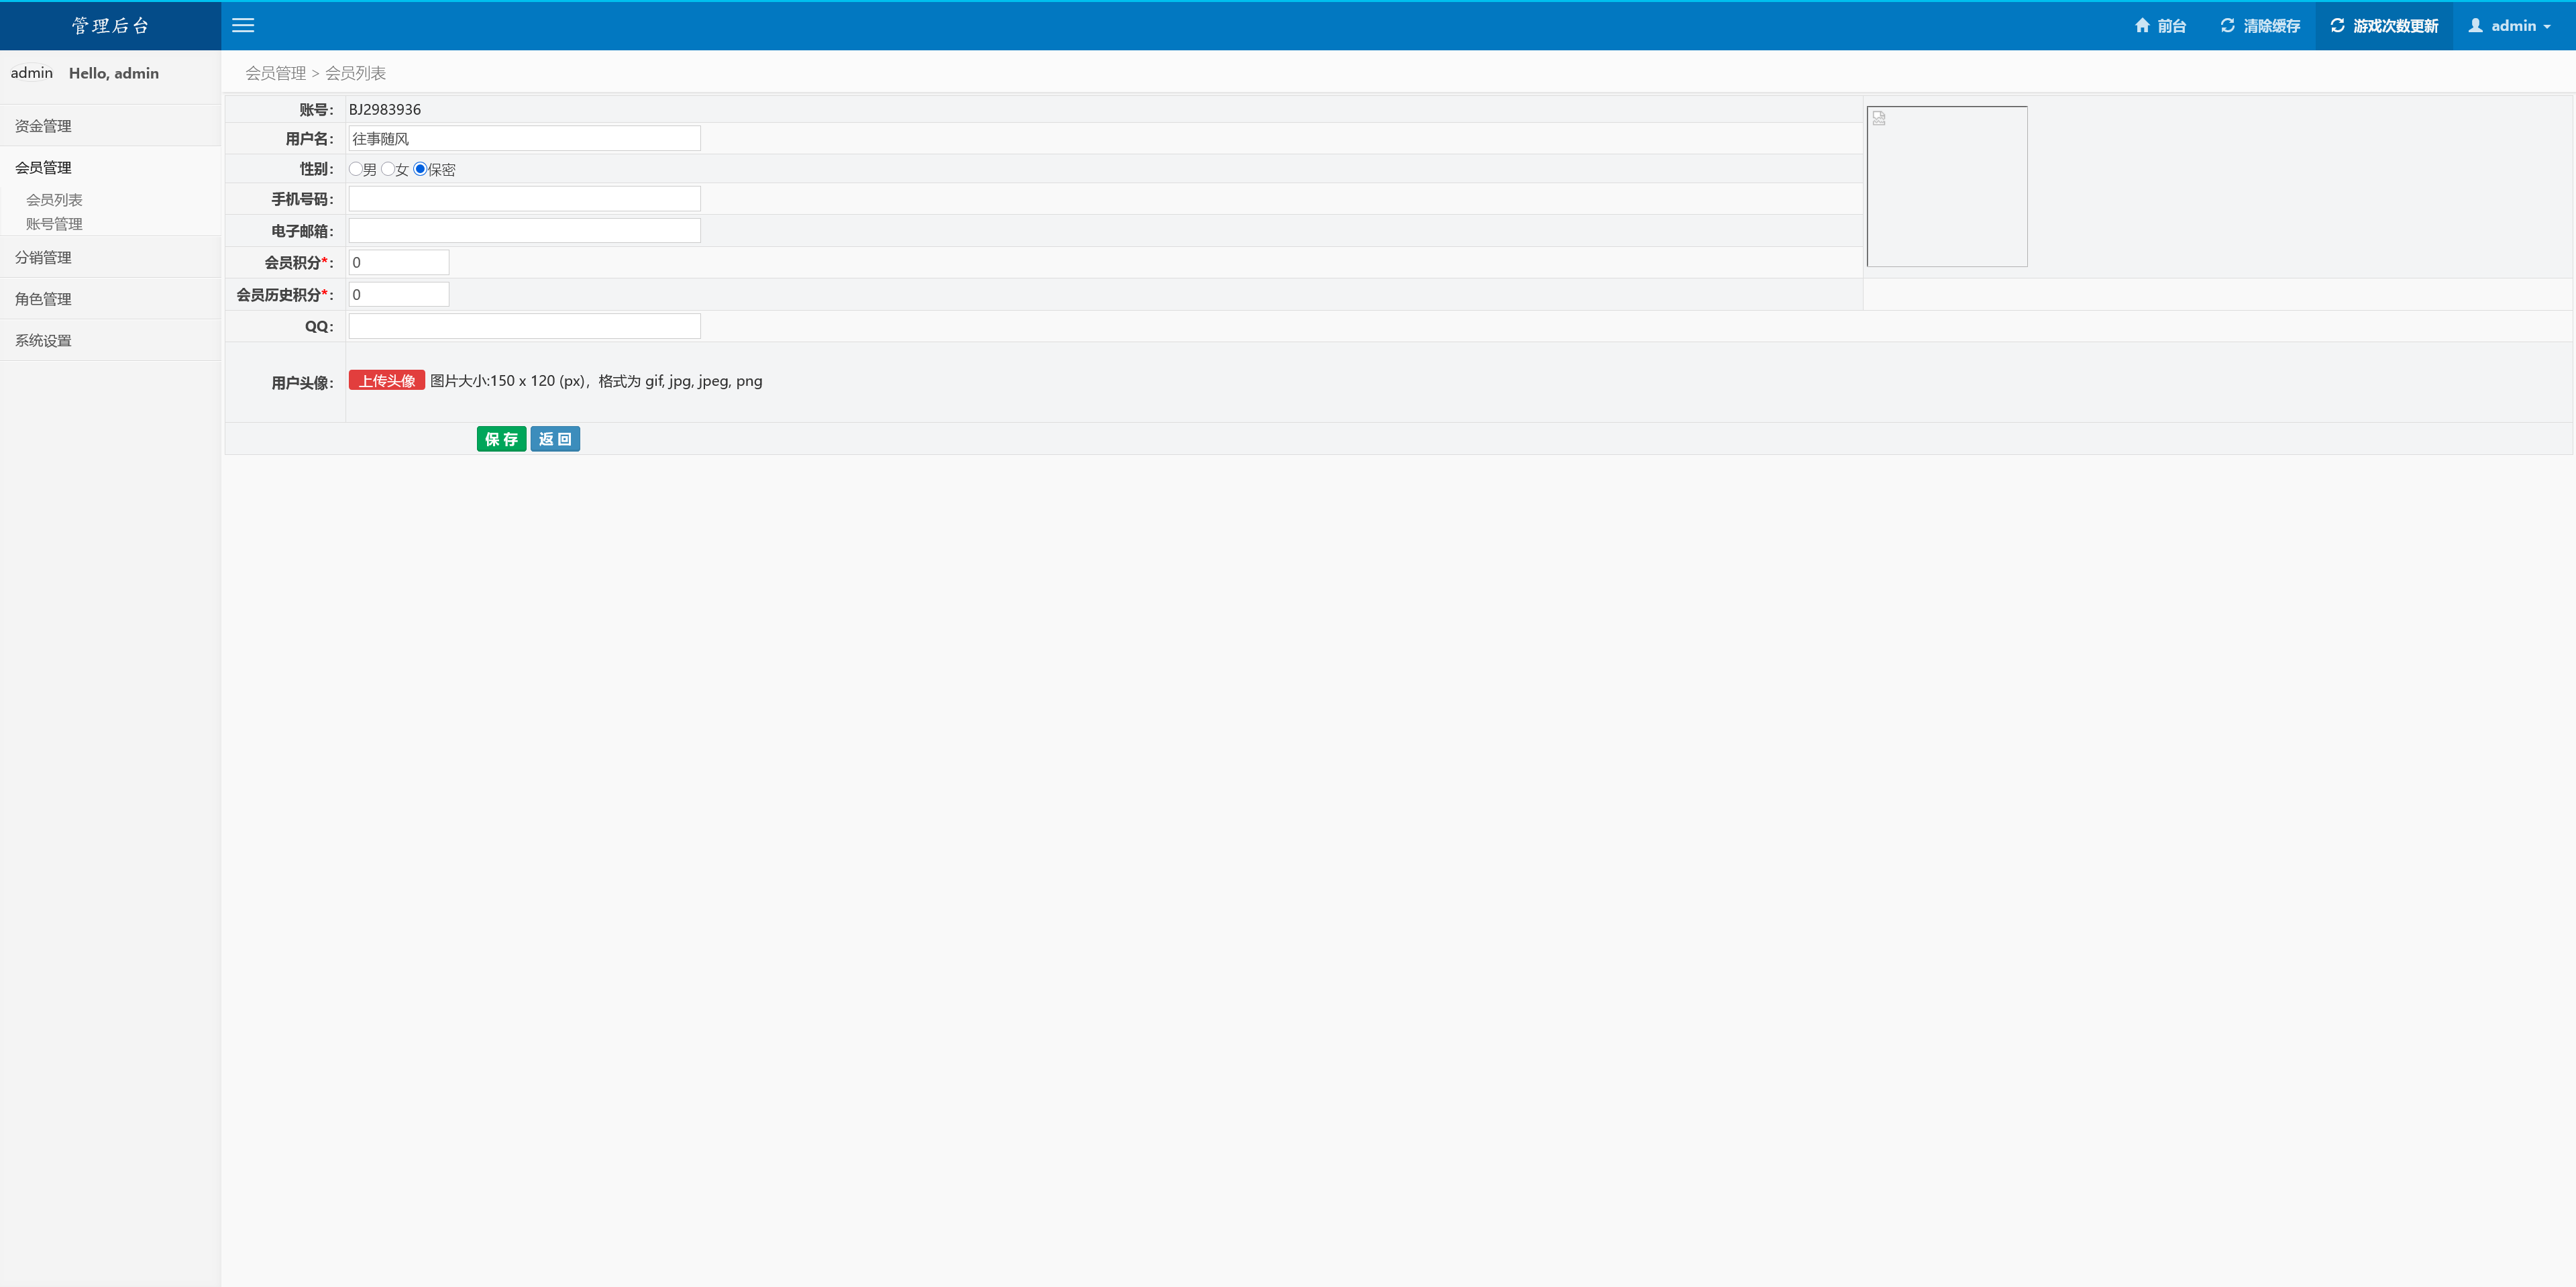2576x1287 pixels.
Task: Select the 男 gender radio button
Action: click(x=356, y=169)
